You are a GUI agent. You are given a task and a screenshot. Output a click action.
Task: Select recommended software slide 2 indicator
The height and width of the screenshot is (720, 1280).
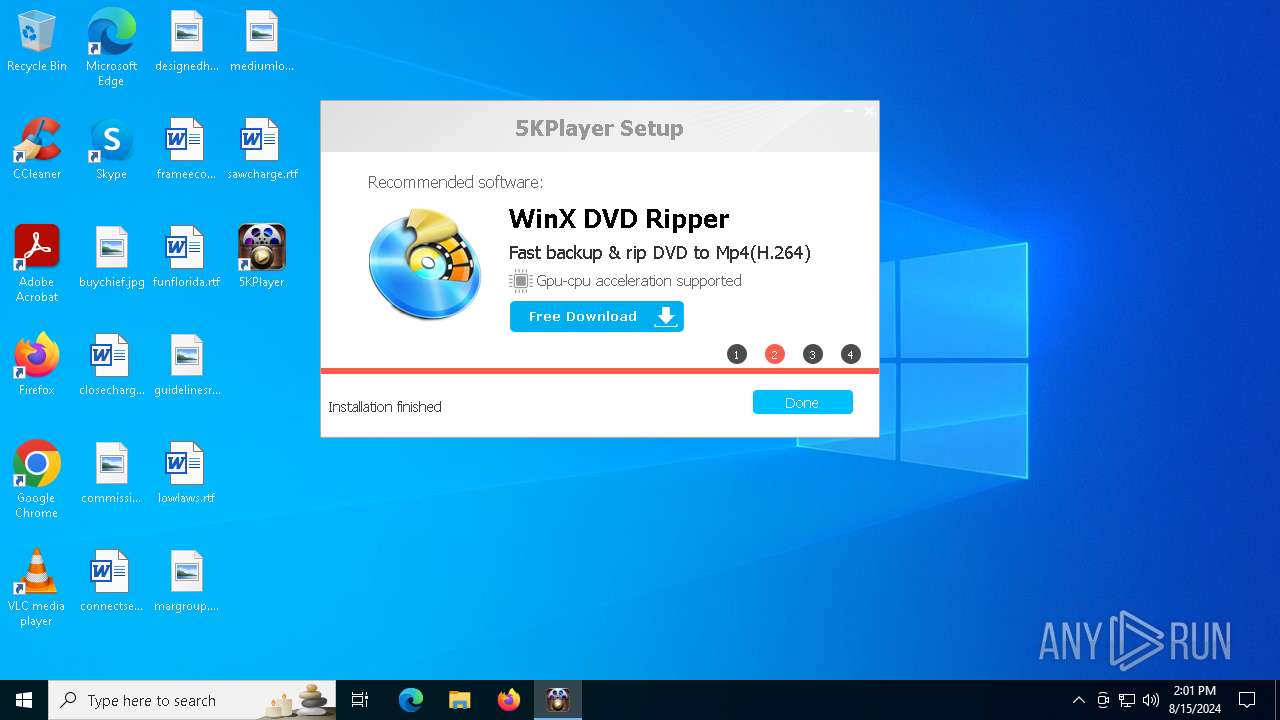[774, 354]
